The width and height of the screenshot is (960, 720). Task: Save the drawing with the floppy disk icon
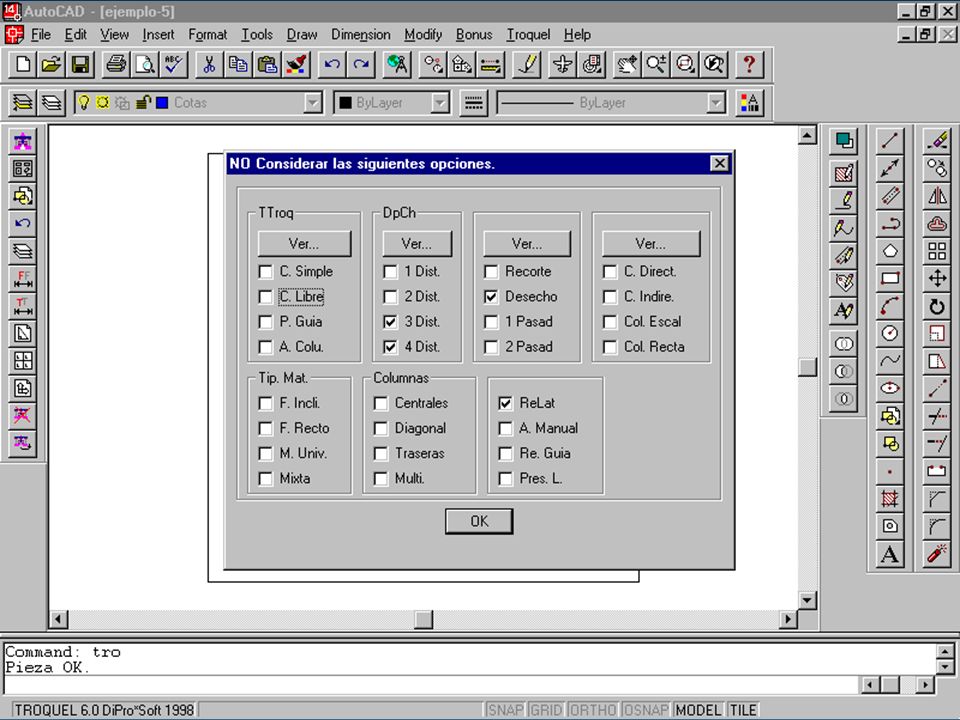(80, 64)
